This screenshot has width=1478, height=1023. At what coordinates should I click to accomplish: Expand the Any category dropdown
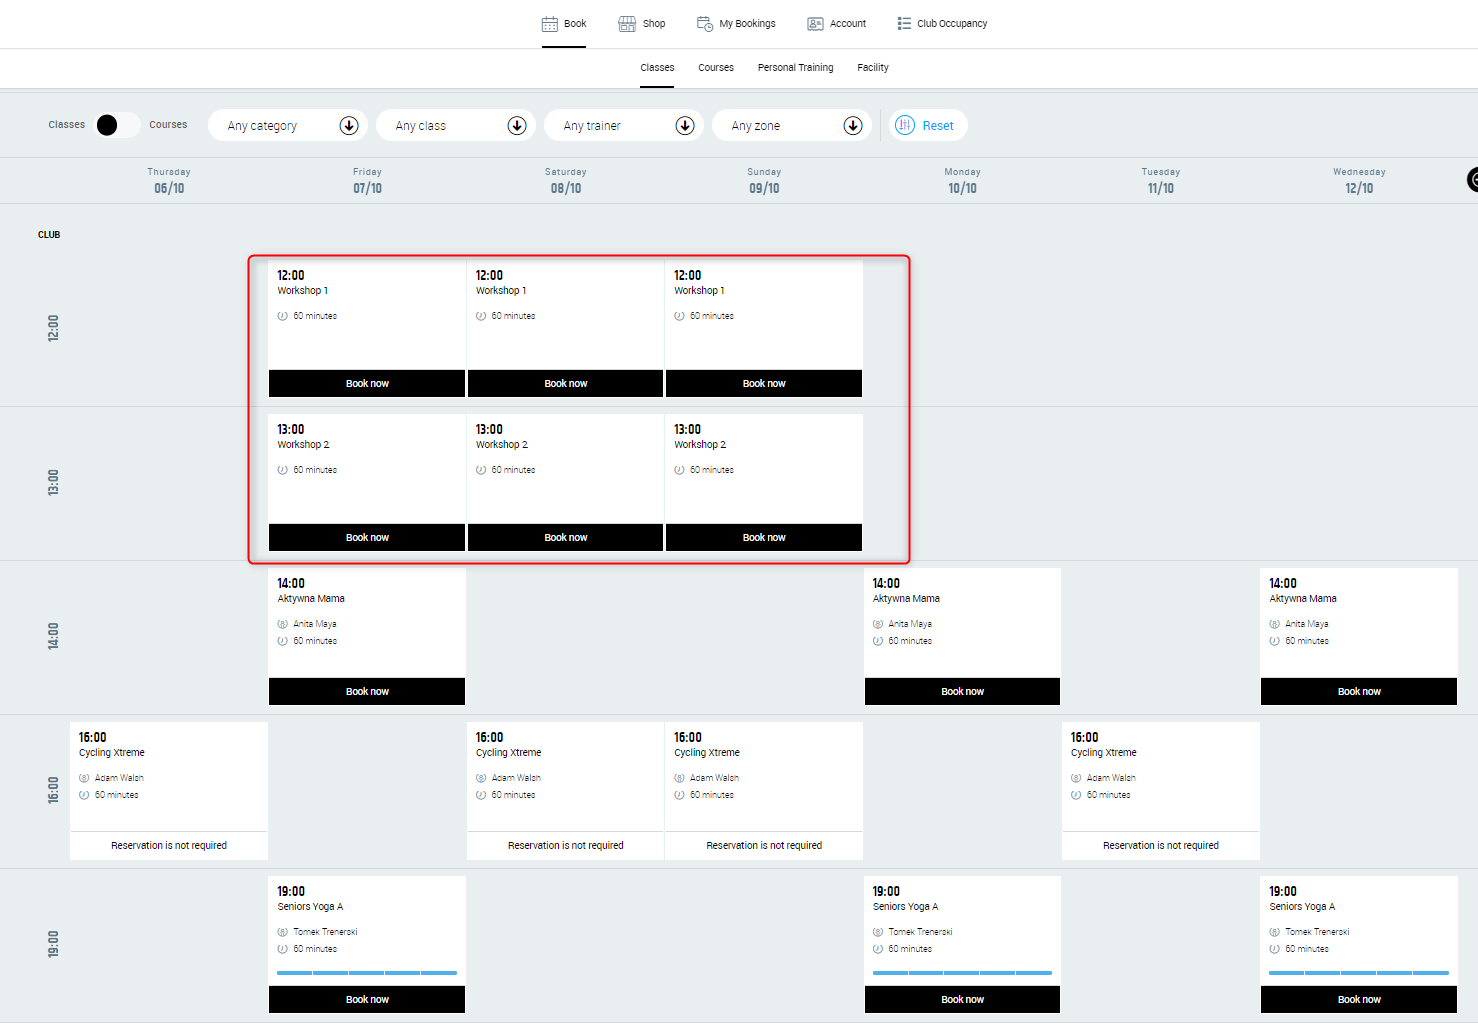348,125
